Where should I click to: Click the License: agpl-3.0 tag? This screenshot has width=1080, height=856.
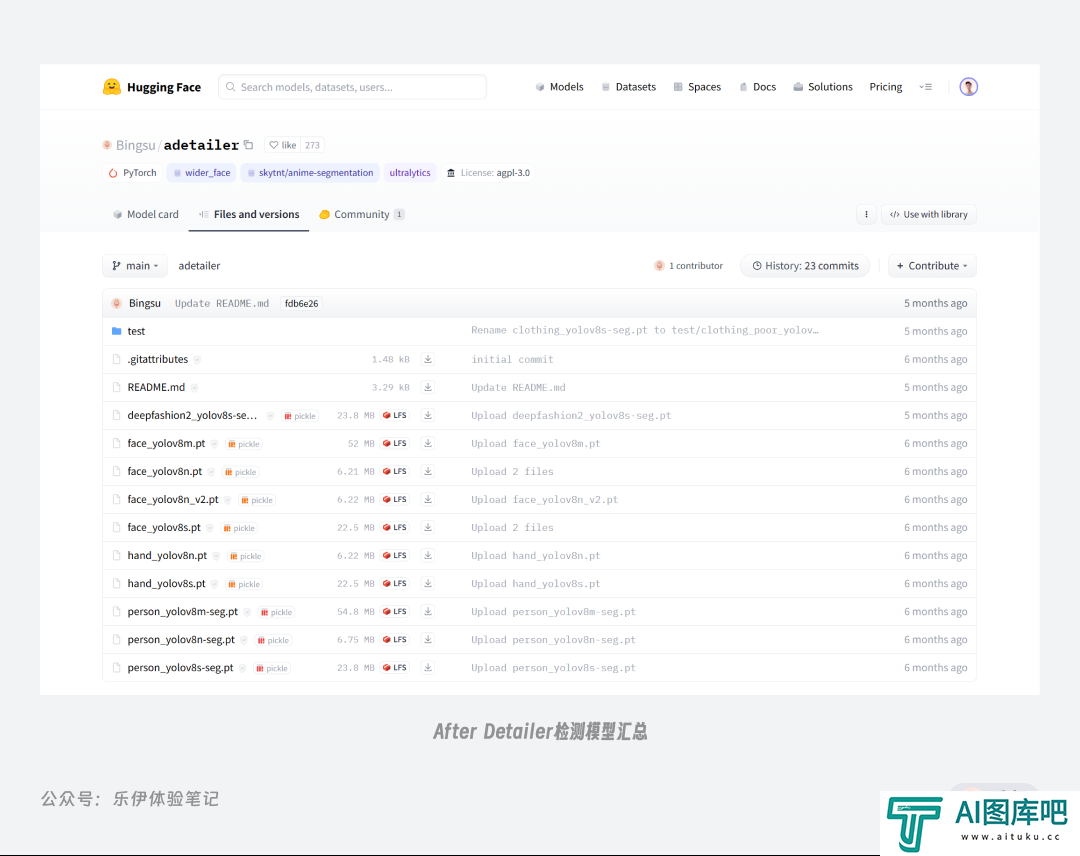pos(488,173)
